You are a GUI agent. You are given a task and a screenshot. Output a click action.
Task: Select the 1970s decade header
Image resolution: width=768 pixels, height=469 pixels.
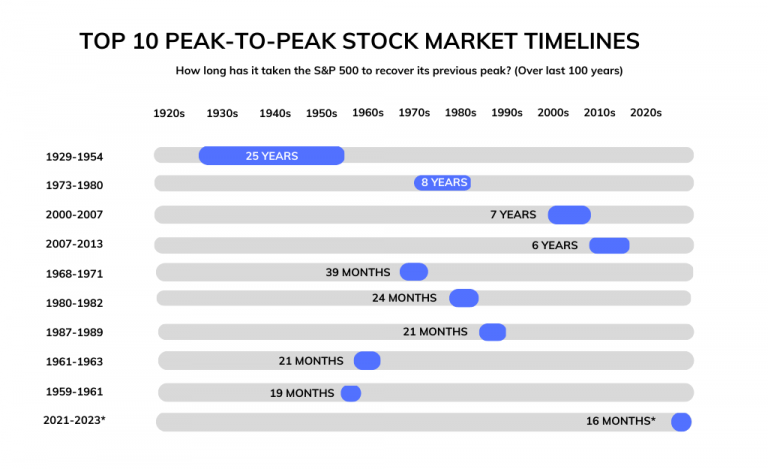(x=414, y=113)
